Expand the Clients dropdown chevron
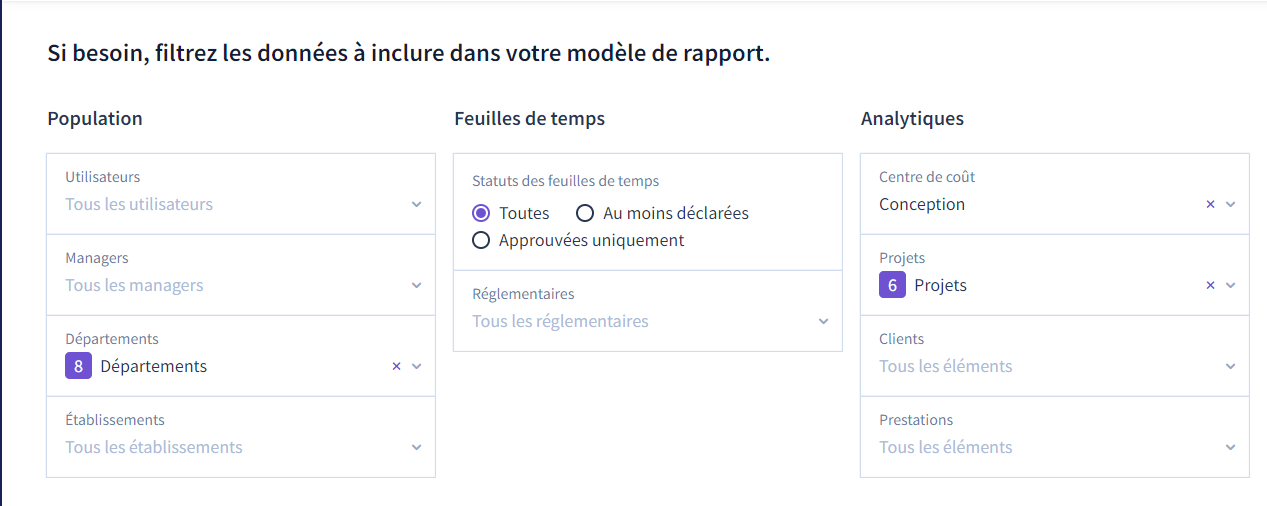Image resolution: width=1267 pixels, height=506 pixels. [1231, 366]
